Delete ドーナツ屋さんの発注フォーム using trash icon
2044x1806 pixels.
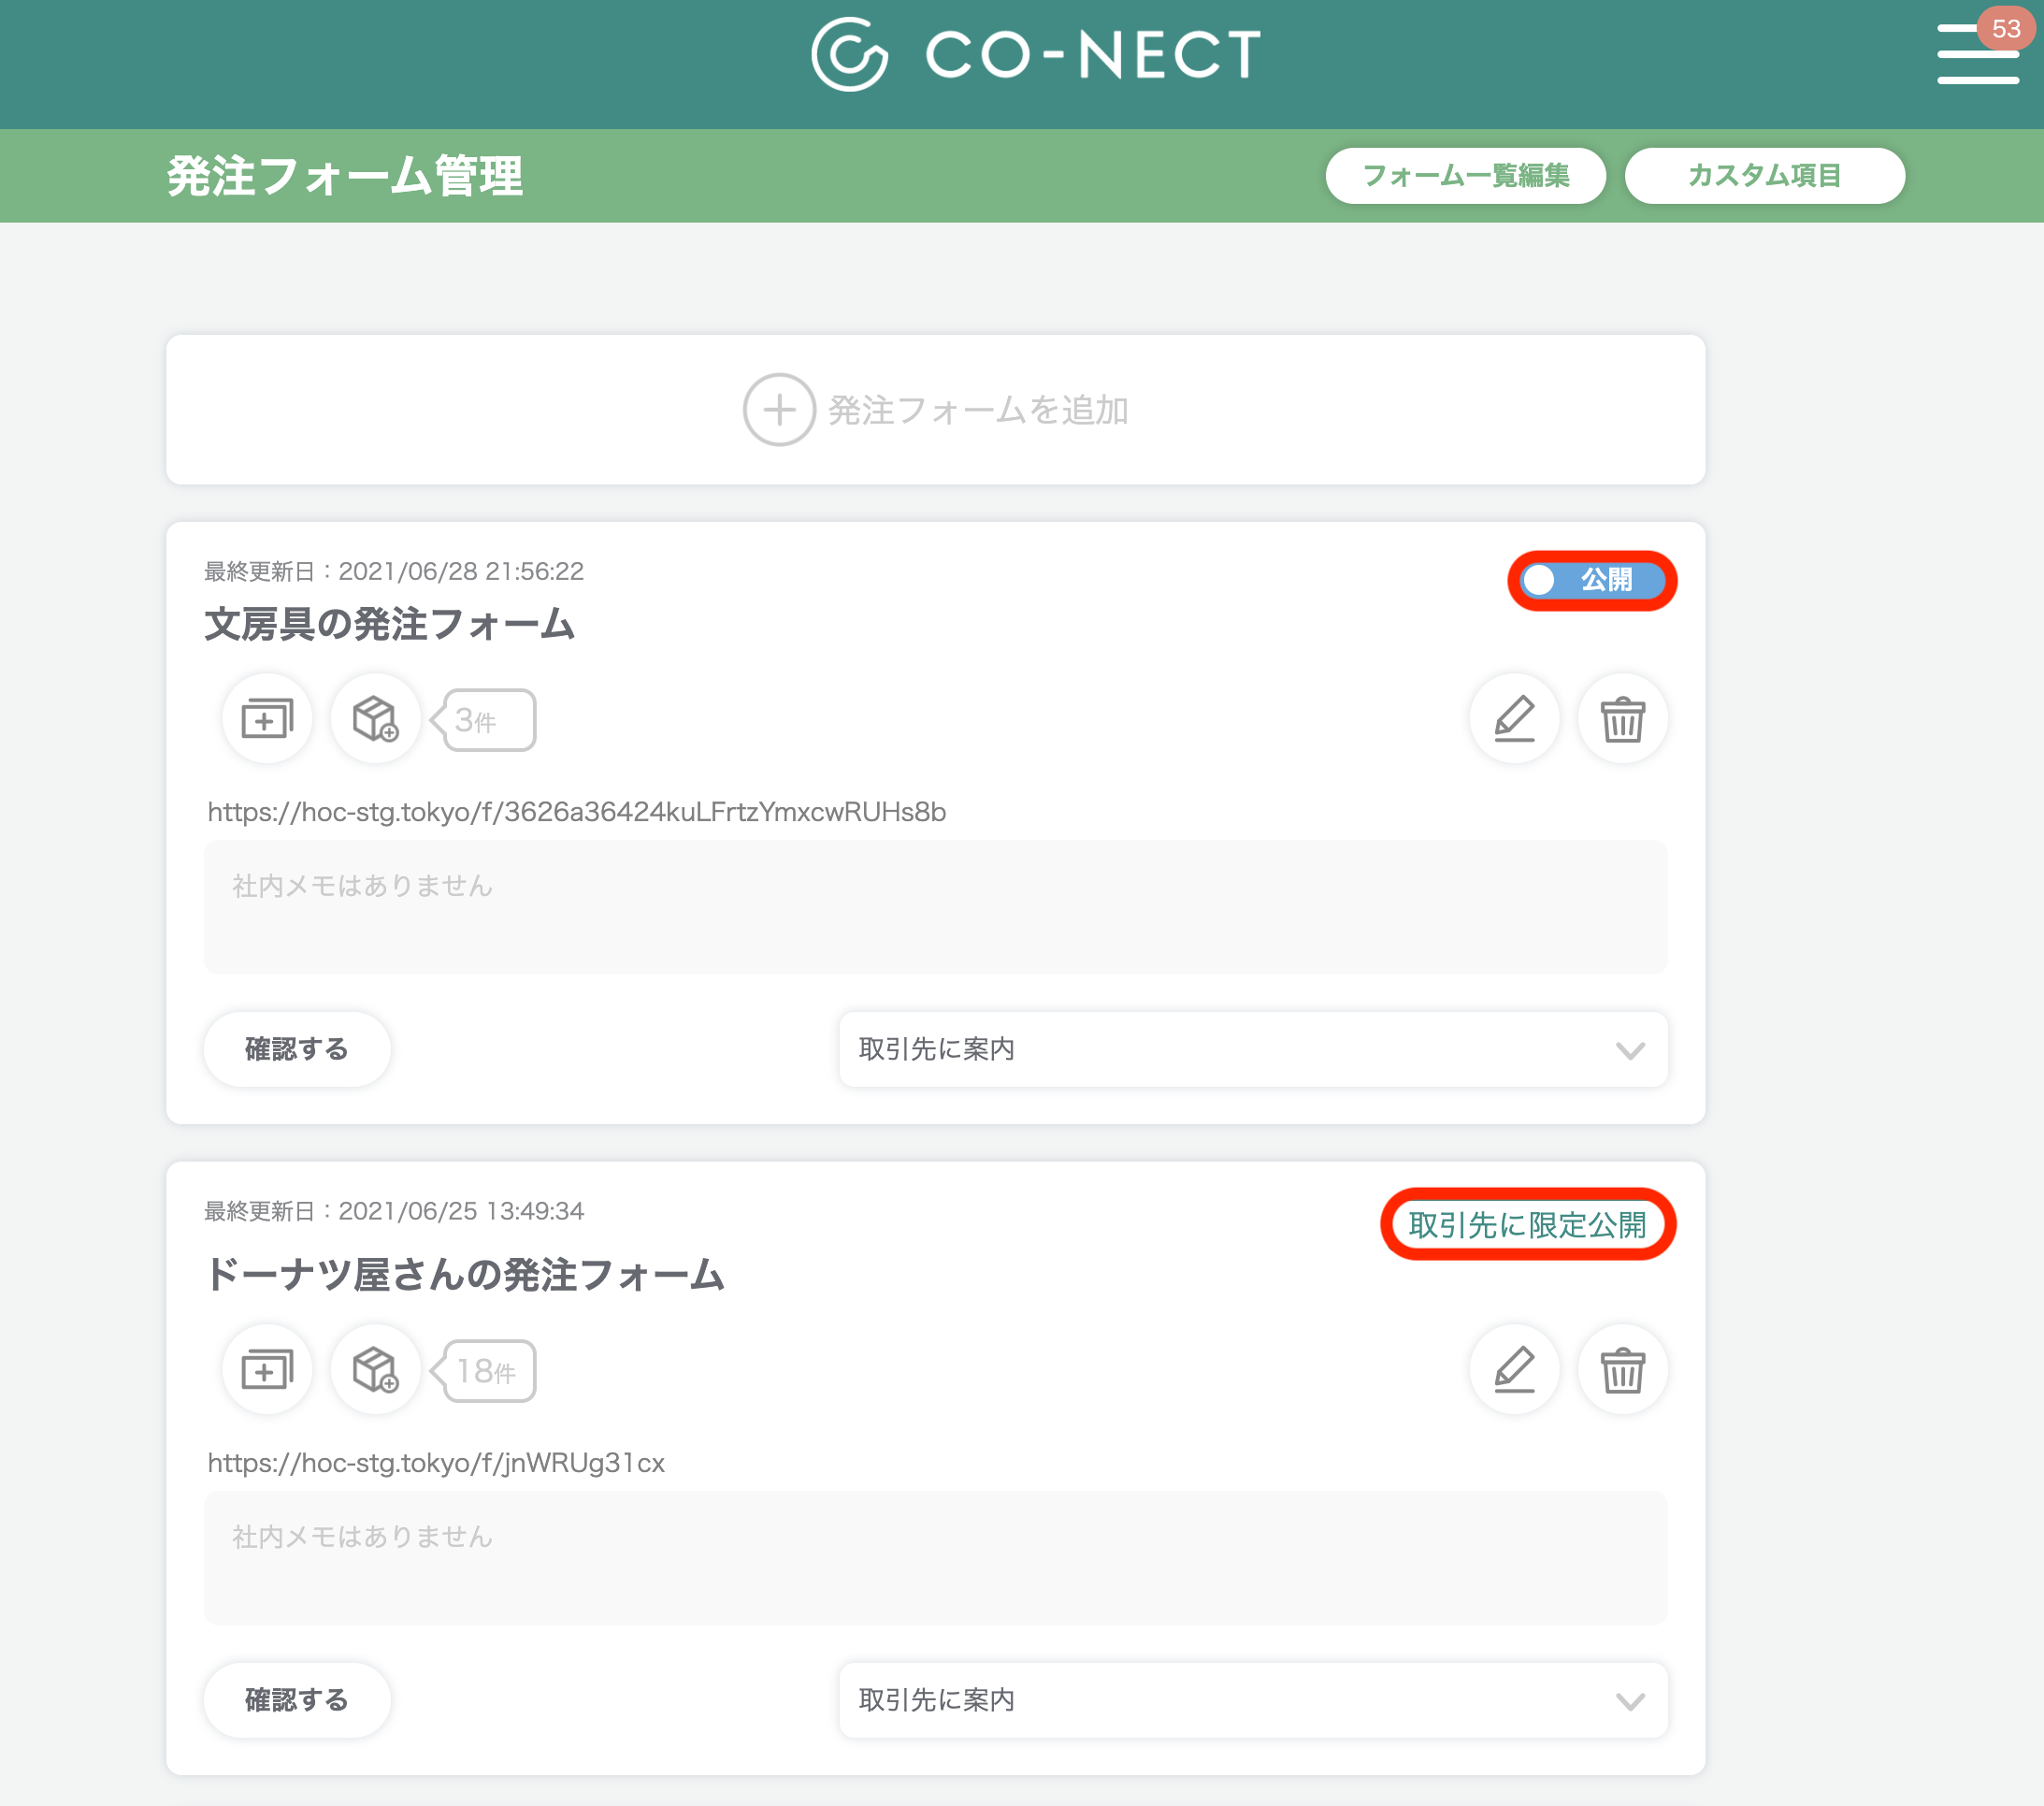[x=1622, y=1370]
